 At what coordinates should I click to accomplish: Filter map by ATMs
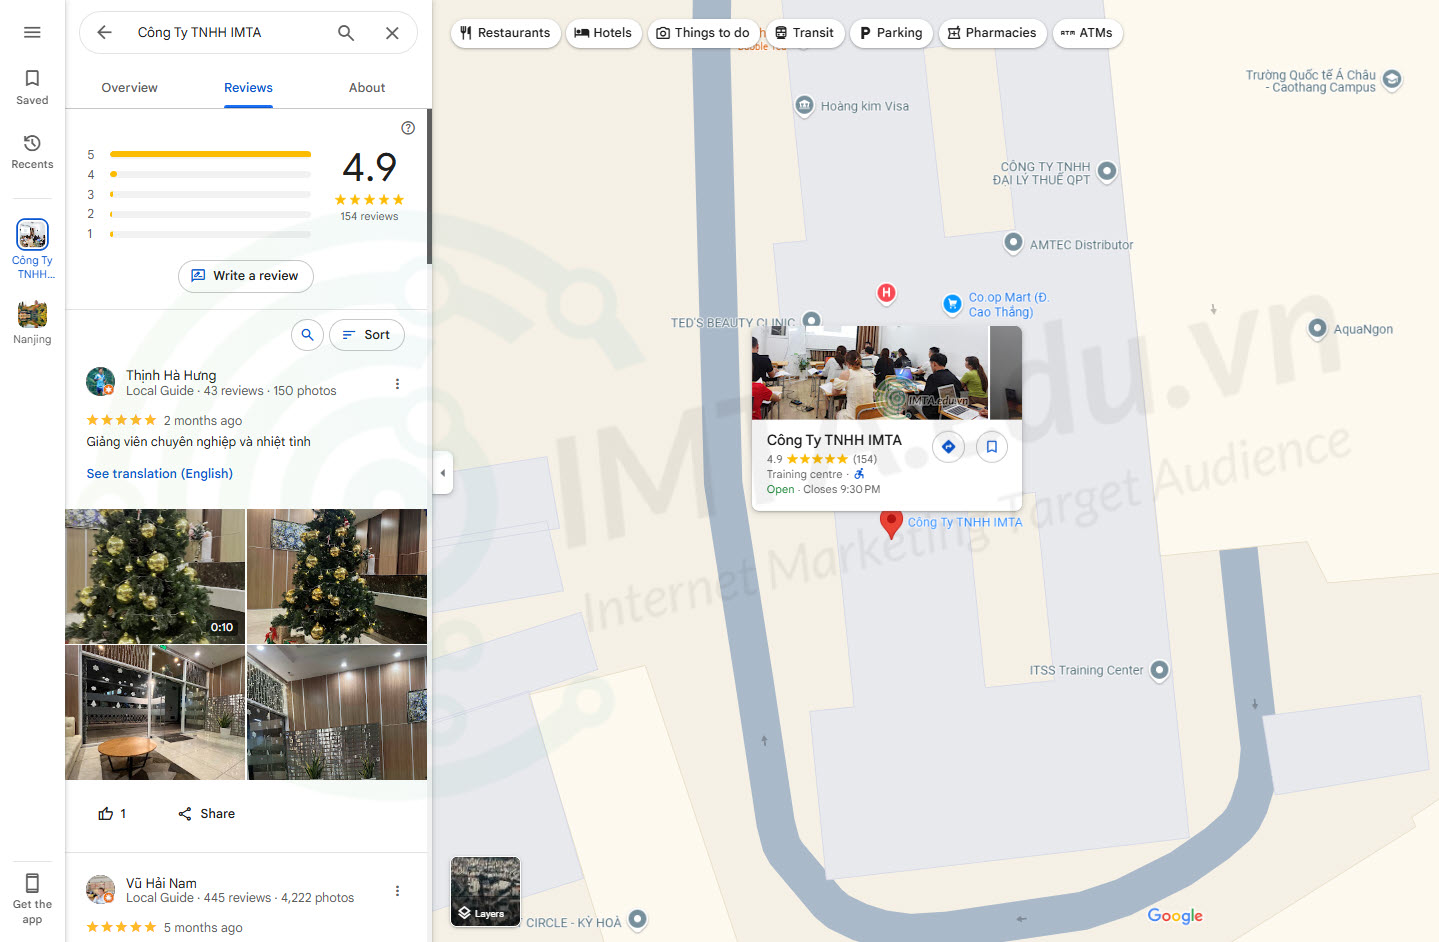point(1087,33)
